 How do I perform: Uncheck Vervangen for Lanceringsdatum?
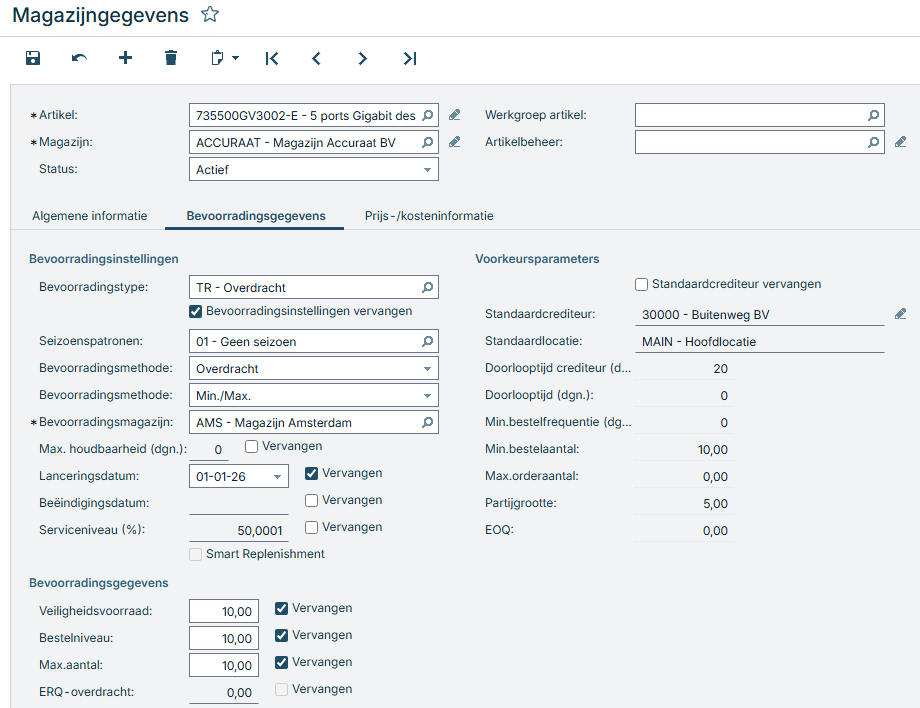click(312, 473)
